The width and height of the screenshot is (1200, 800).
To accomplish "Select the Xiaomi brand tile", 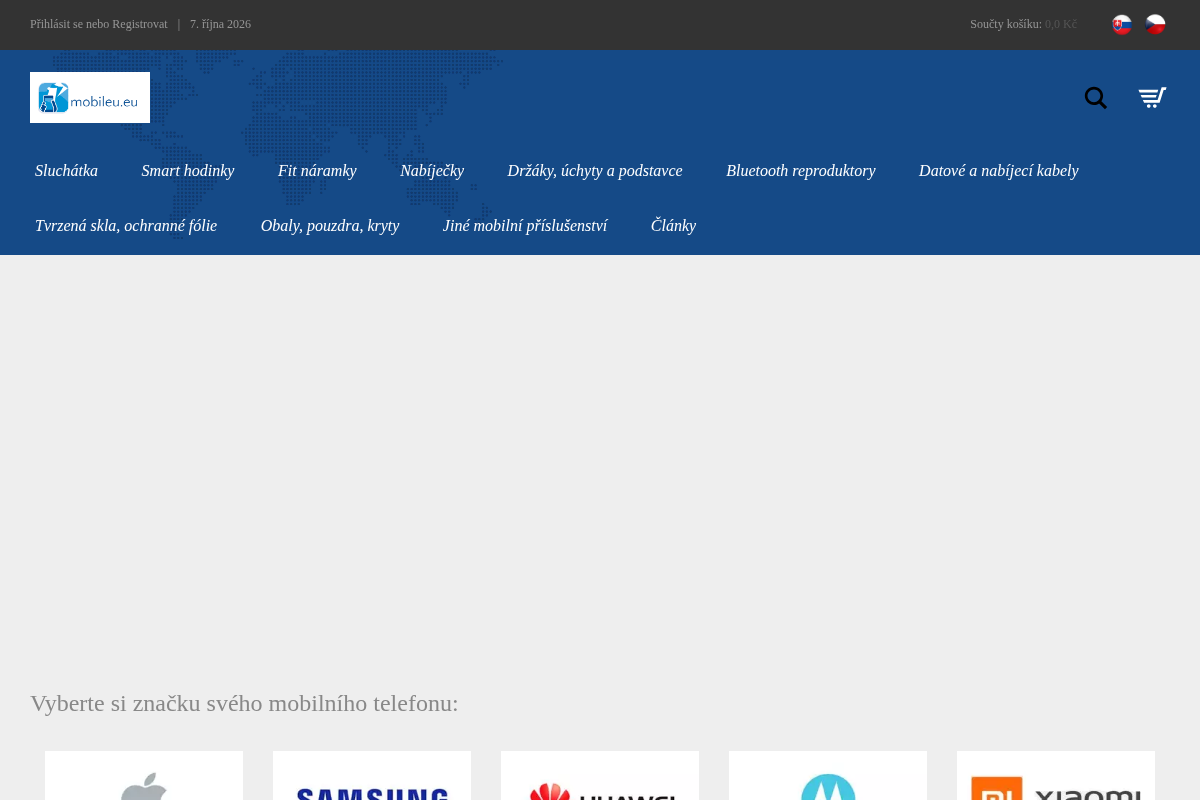I will coord(1056,776).
